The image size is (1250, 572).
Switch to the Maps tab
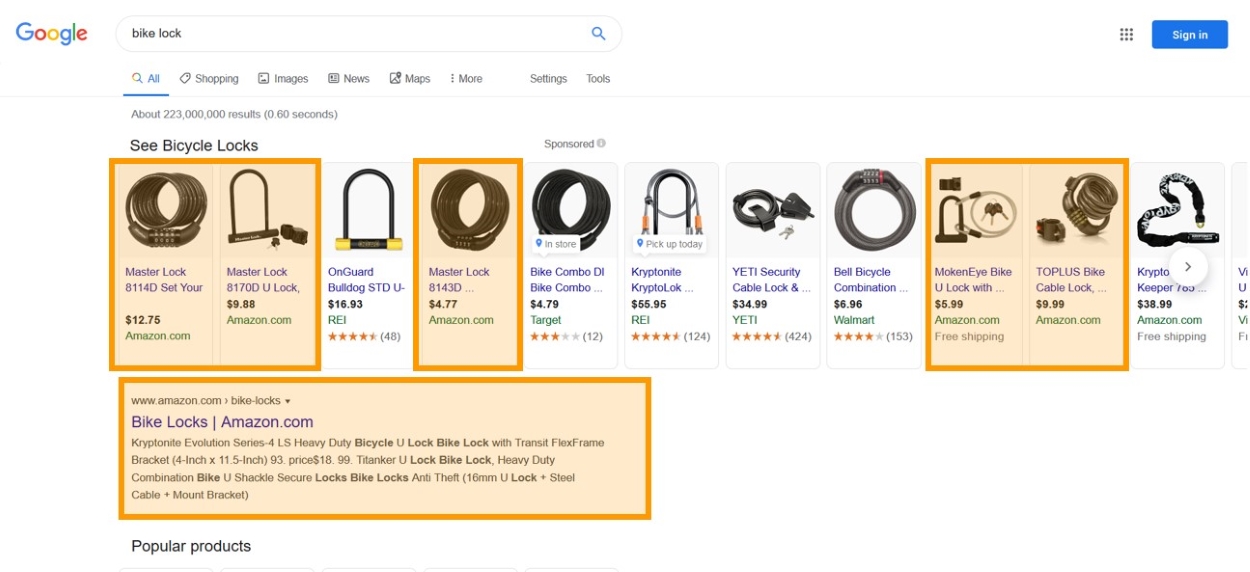coord(410,79)
